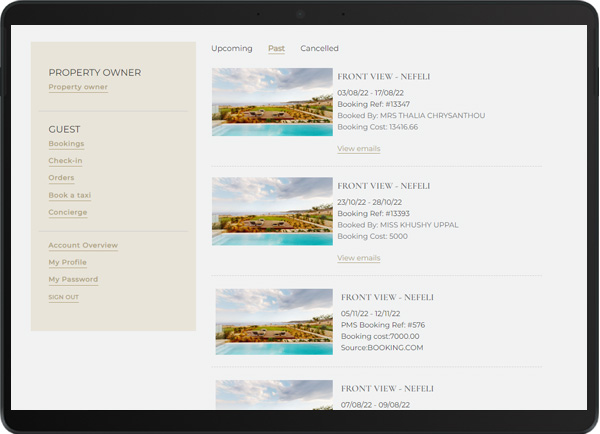
Task: Click the Front View - Nefeli title above 05/11/22
Action: [x=387, y=297]
